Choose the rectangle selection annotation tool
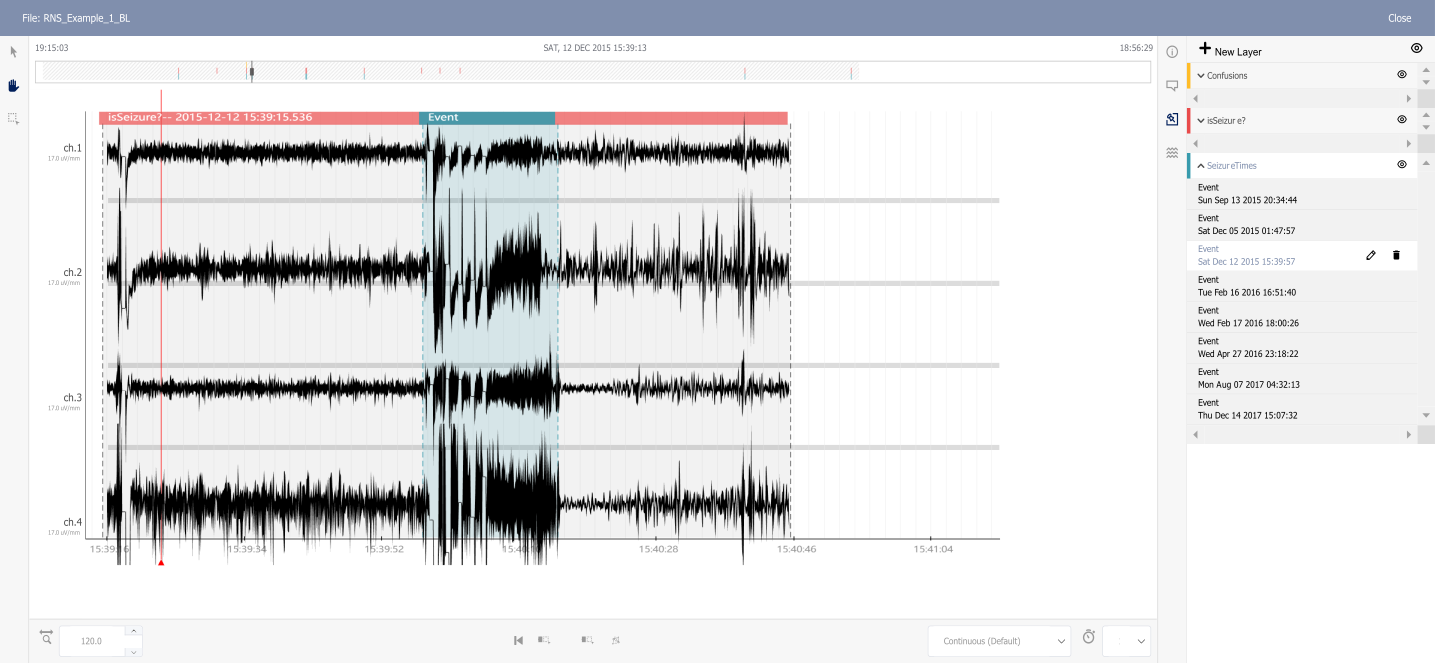 pyautogui.click(x=14, y=118)
